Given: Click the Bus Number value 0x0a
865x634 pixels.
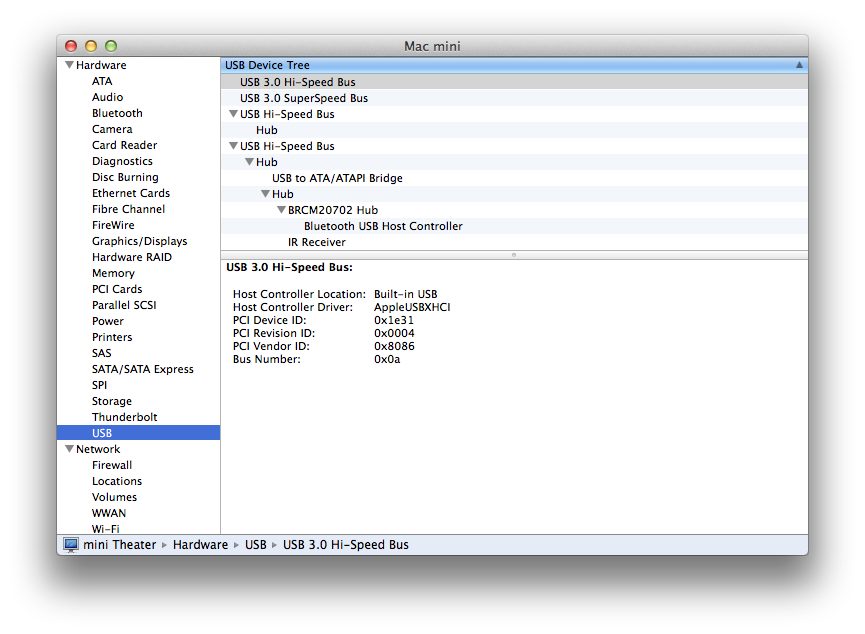Looking at the screenshot, I should tap(387, 359).
